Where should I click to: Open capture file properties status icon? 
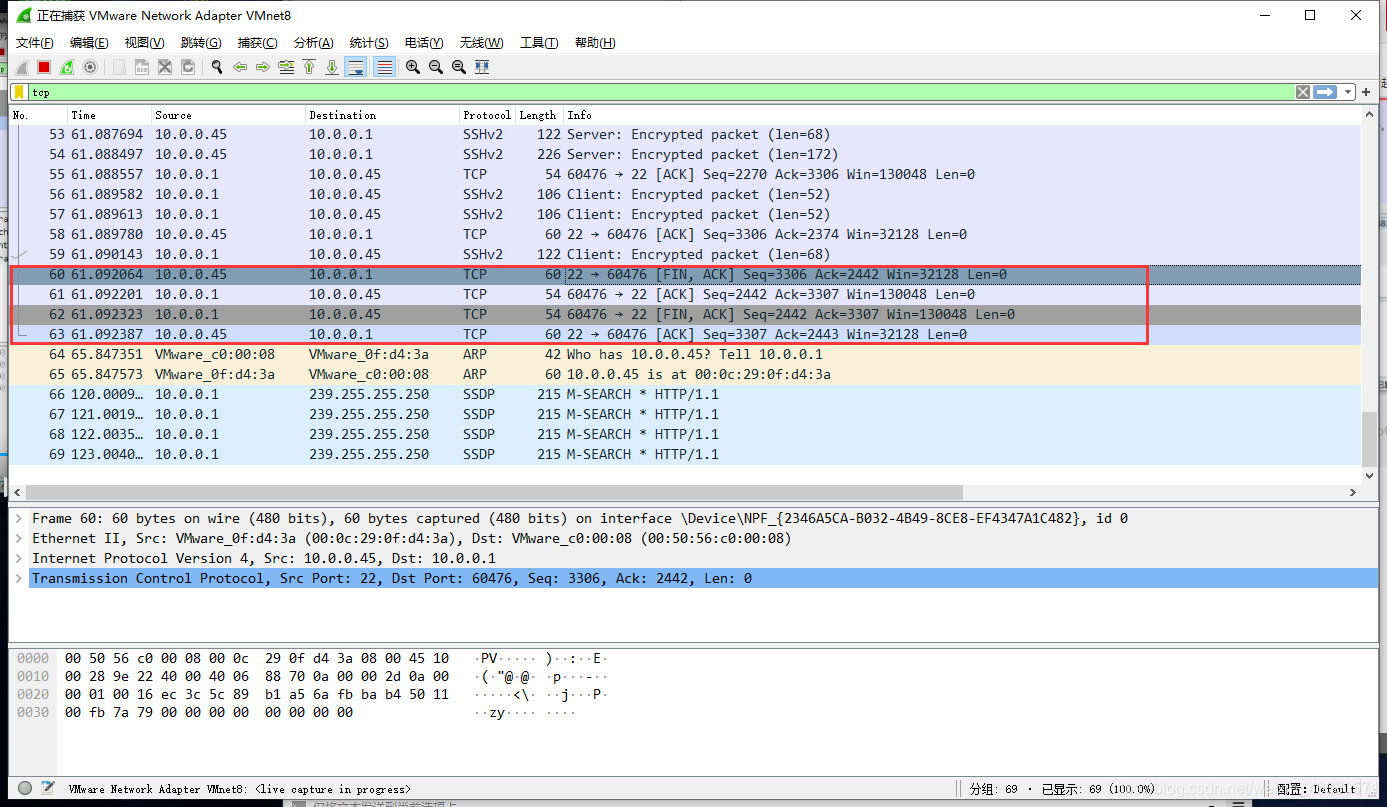pyautogui.click(x=47, y=788)
